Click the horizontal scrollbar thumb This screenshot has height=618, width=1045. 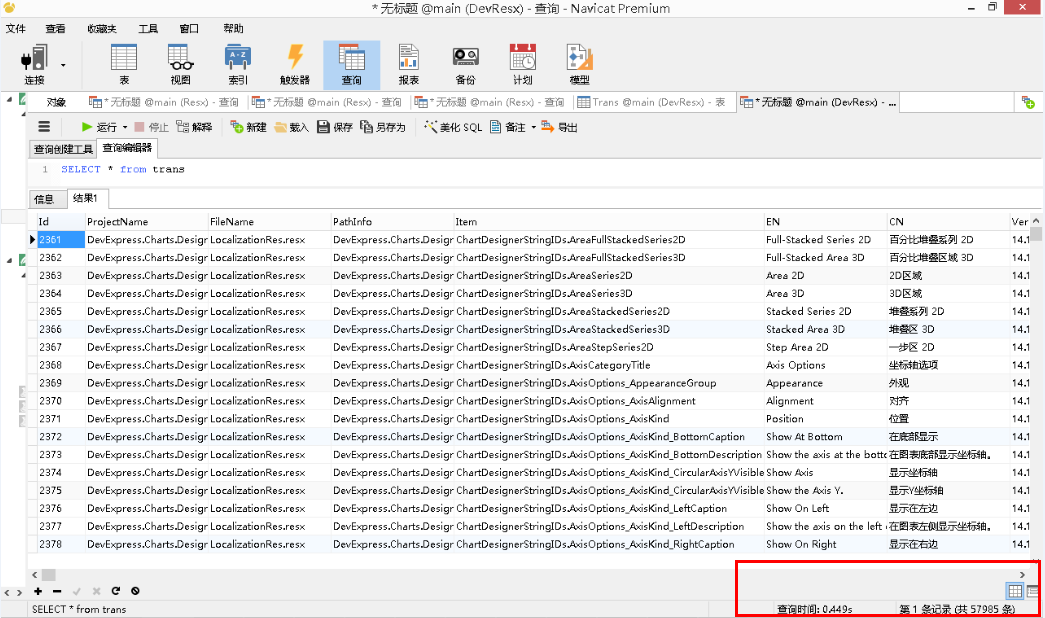(x=49, y=575)
